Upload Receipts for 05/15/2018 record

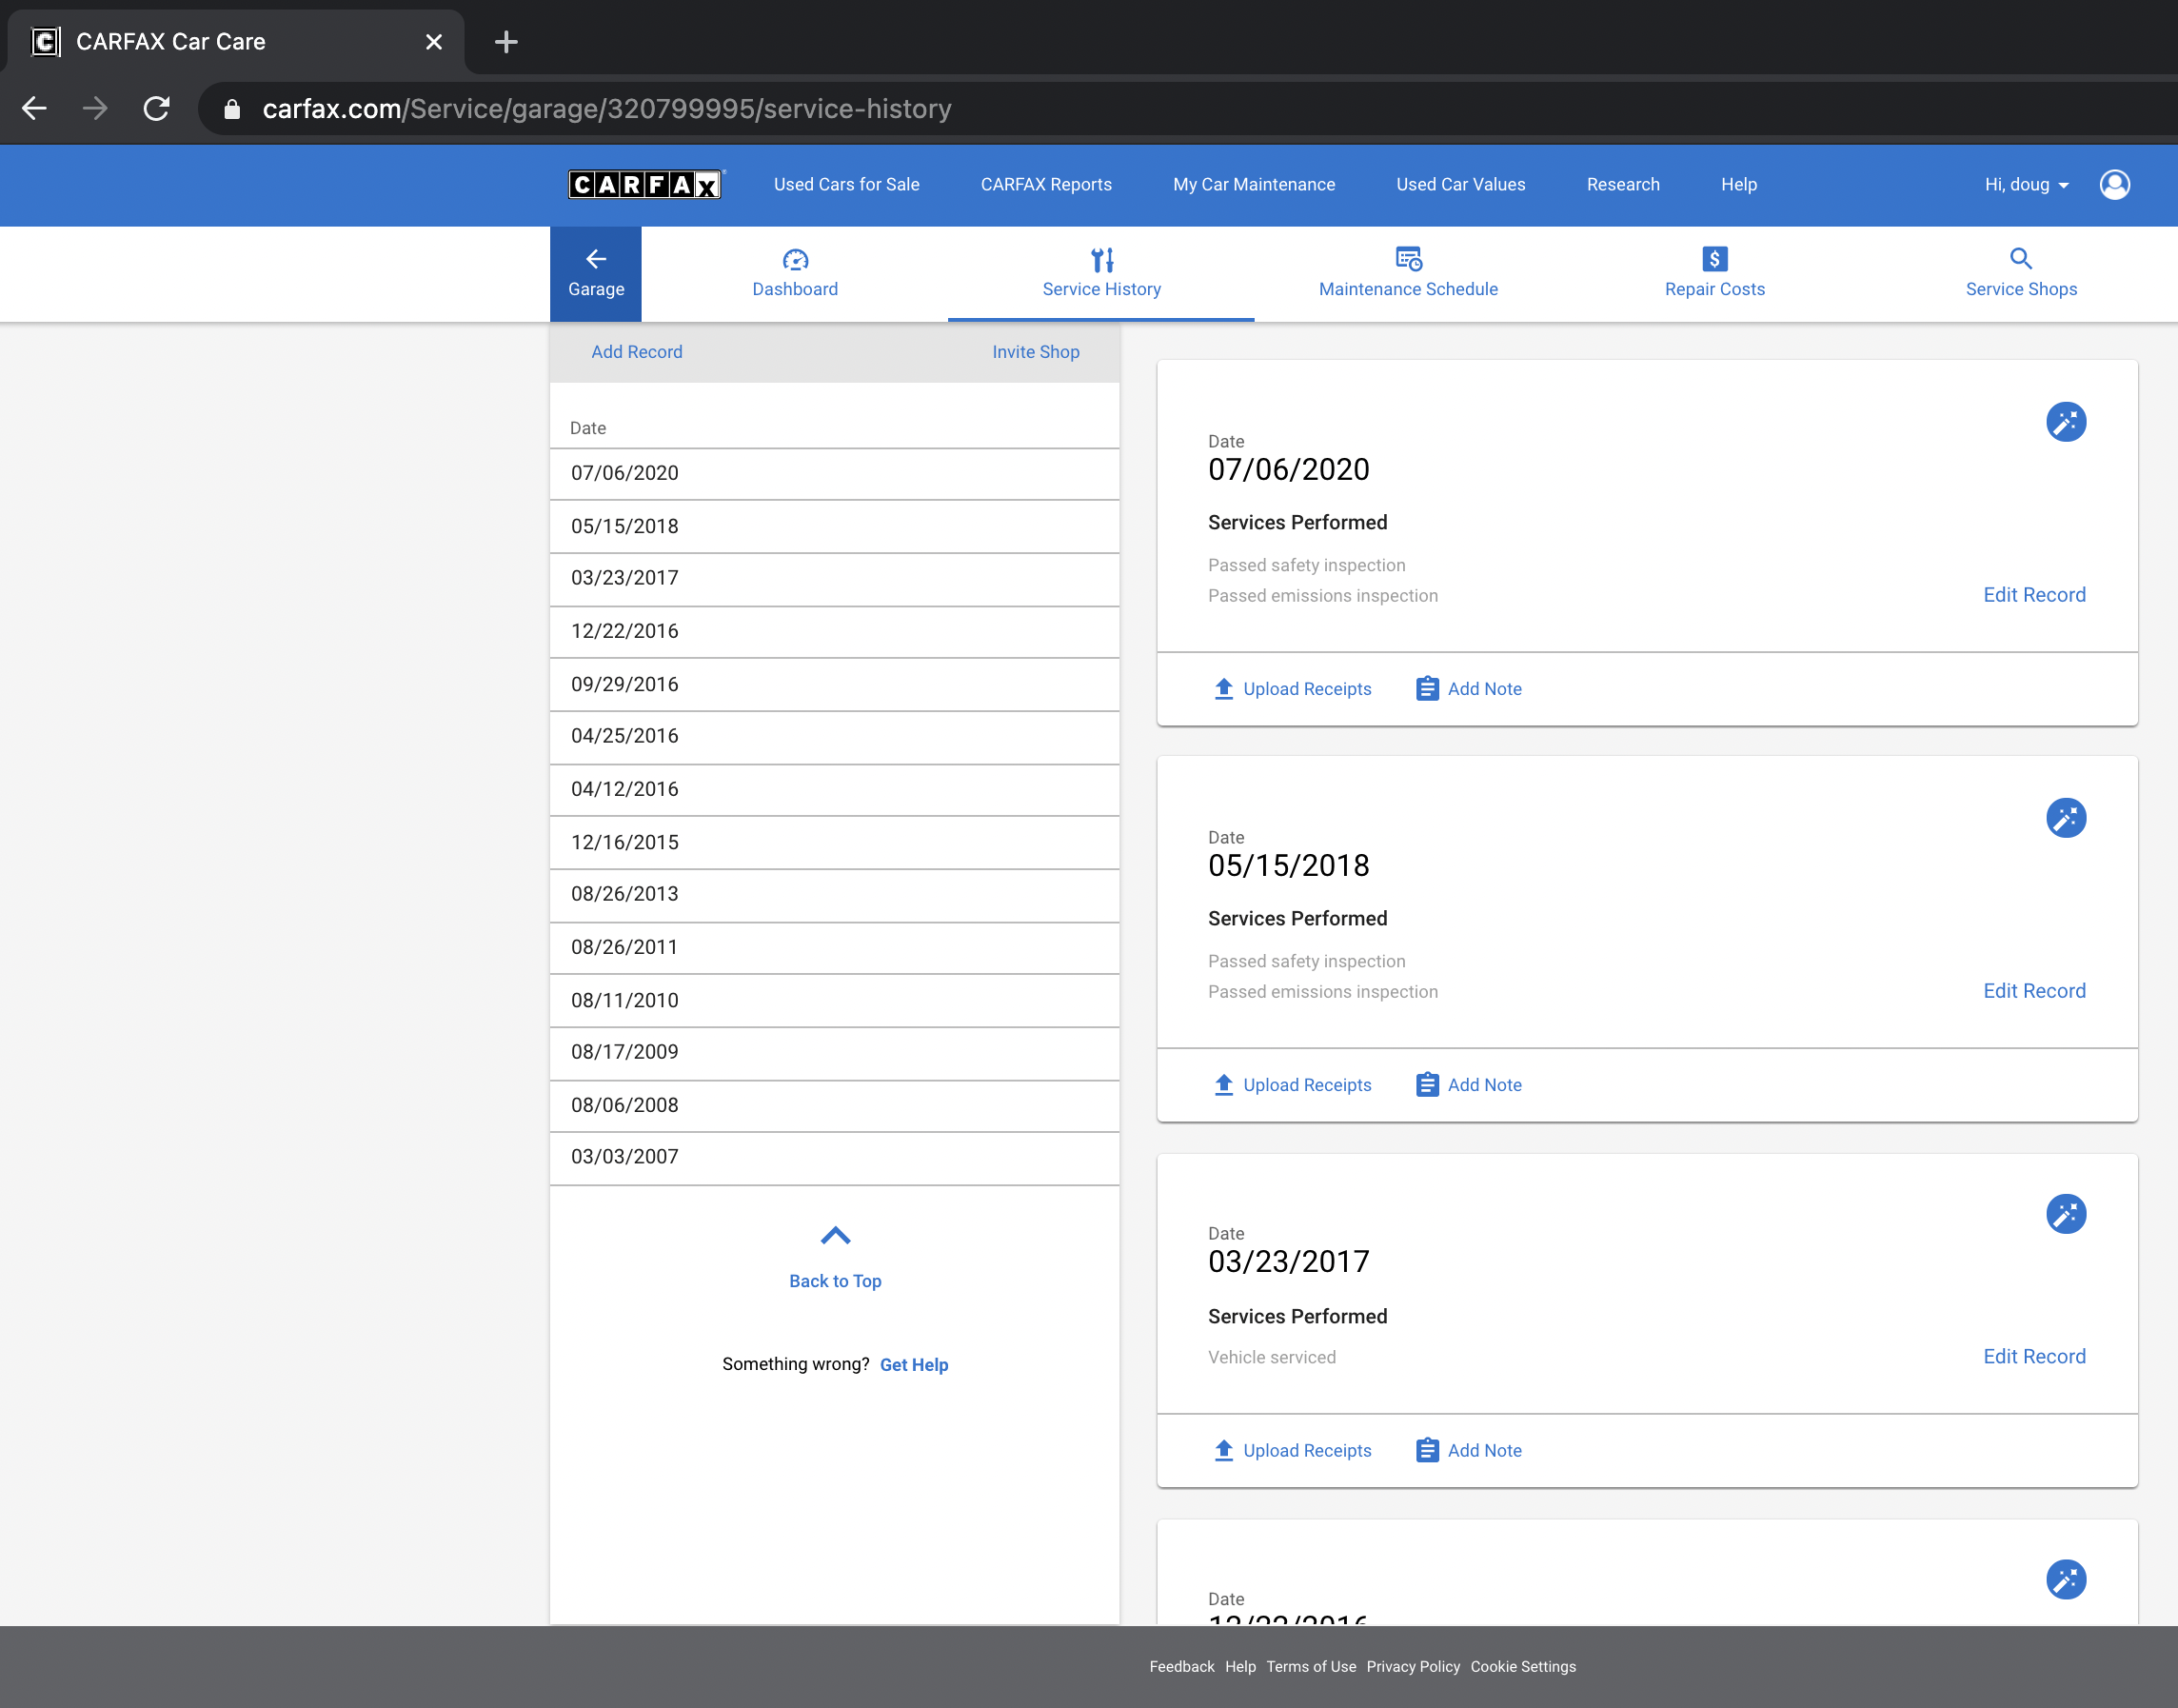pos(1292,1085)
